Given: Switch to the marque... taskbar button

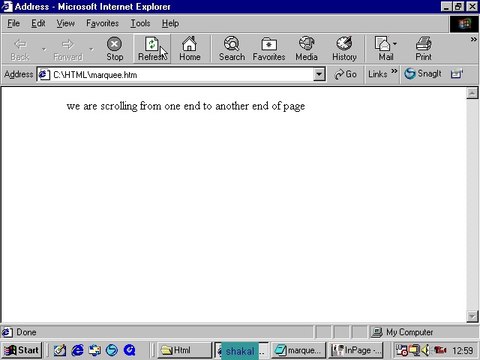Looking at the screenshot, I should pos(299,350).
